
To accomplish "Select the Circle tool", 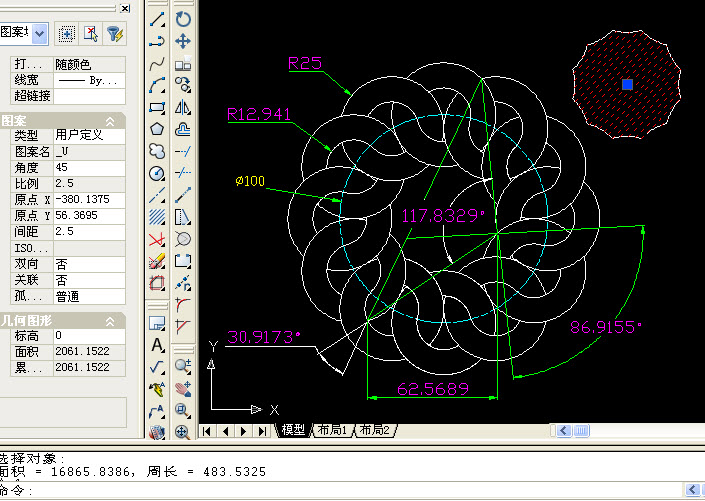I will pos(157,173).
